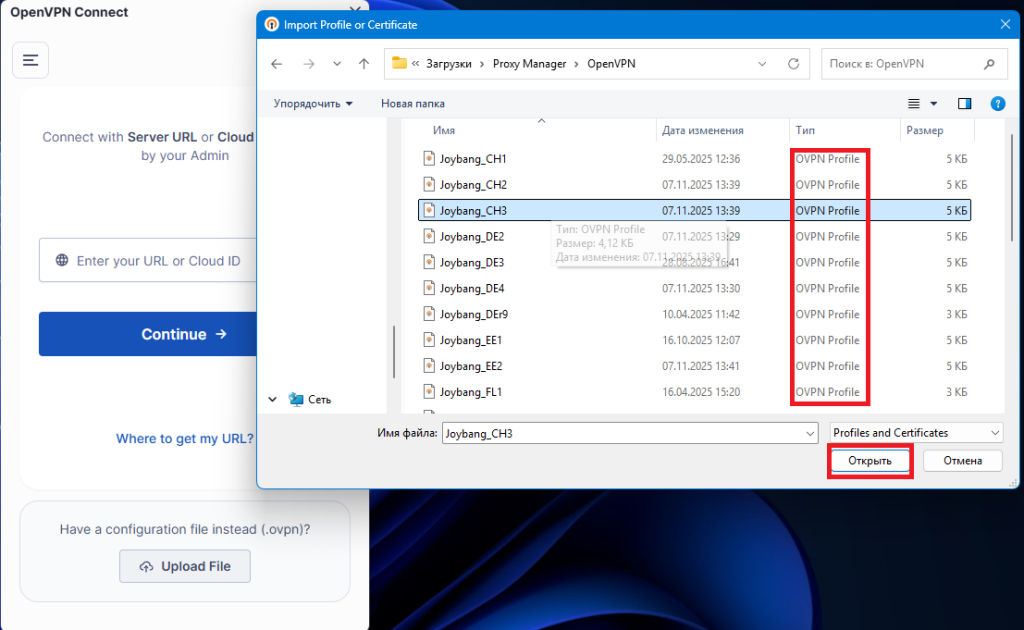Click the Новая папка toolbar item
The width and height of the screenshot is (1024, 630).
tap(413, 103)
